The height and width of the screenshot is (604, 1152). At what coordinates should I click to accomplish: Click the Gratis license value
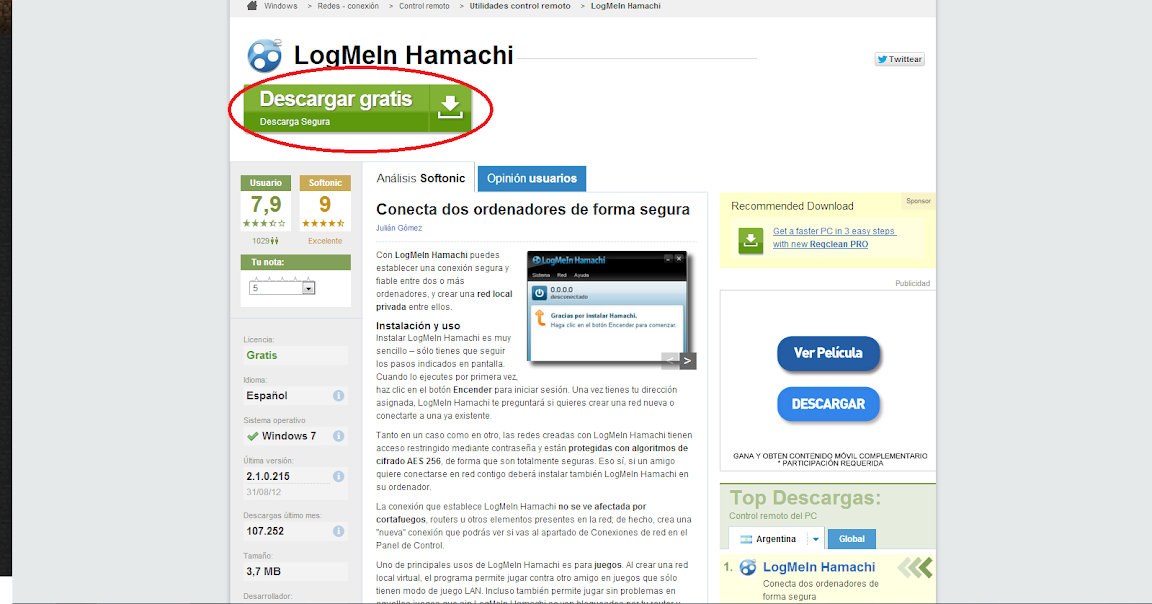[262, 355]
